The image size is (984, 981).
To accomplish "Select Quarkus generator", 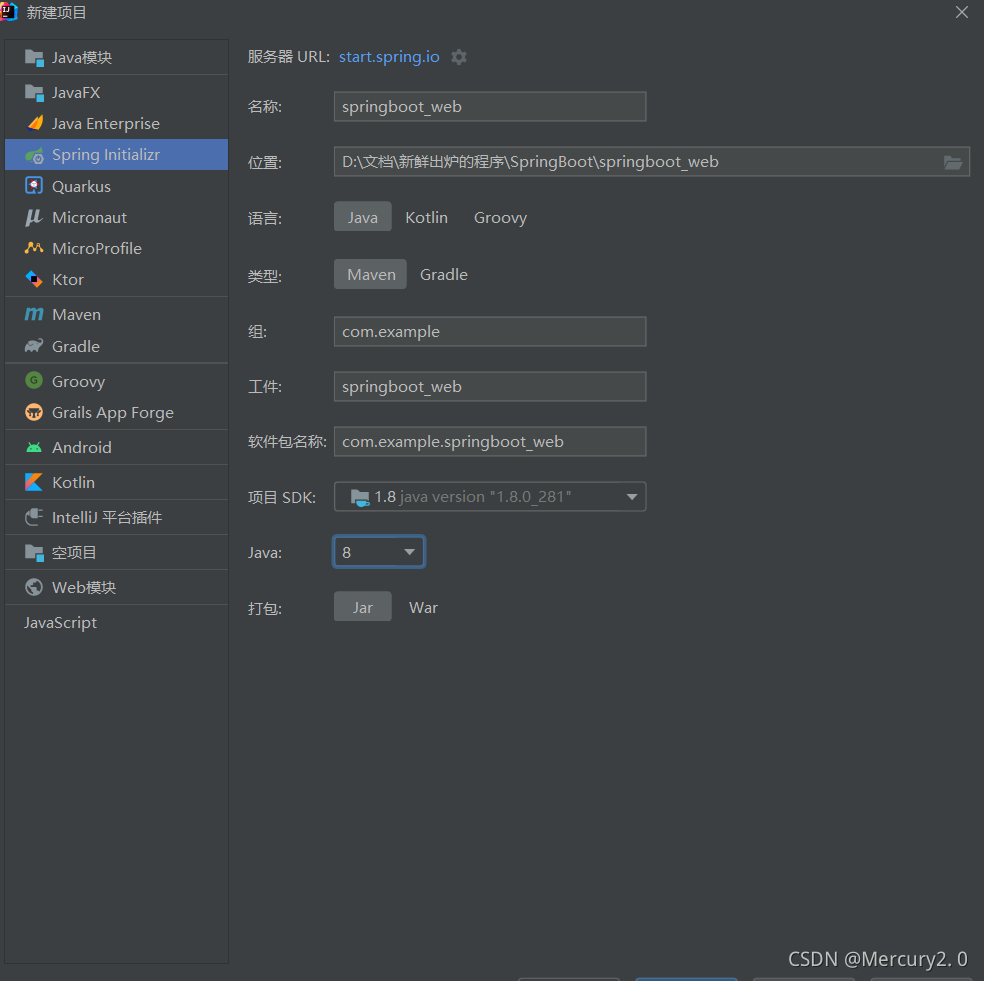I will tap(117, 186).
